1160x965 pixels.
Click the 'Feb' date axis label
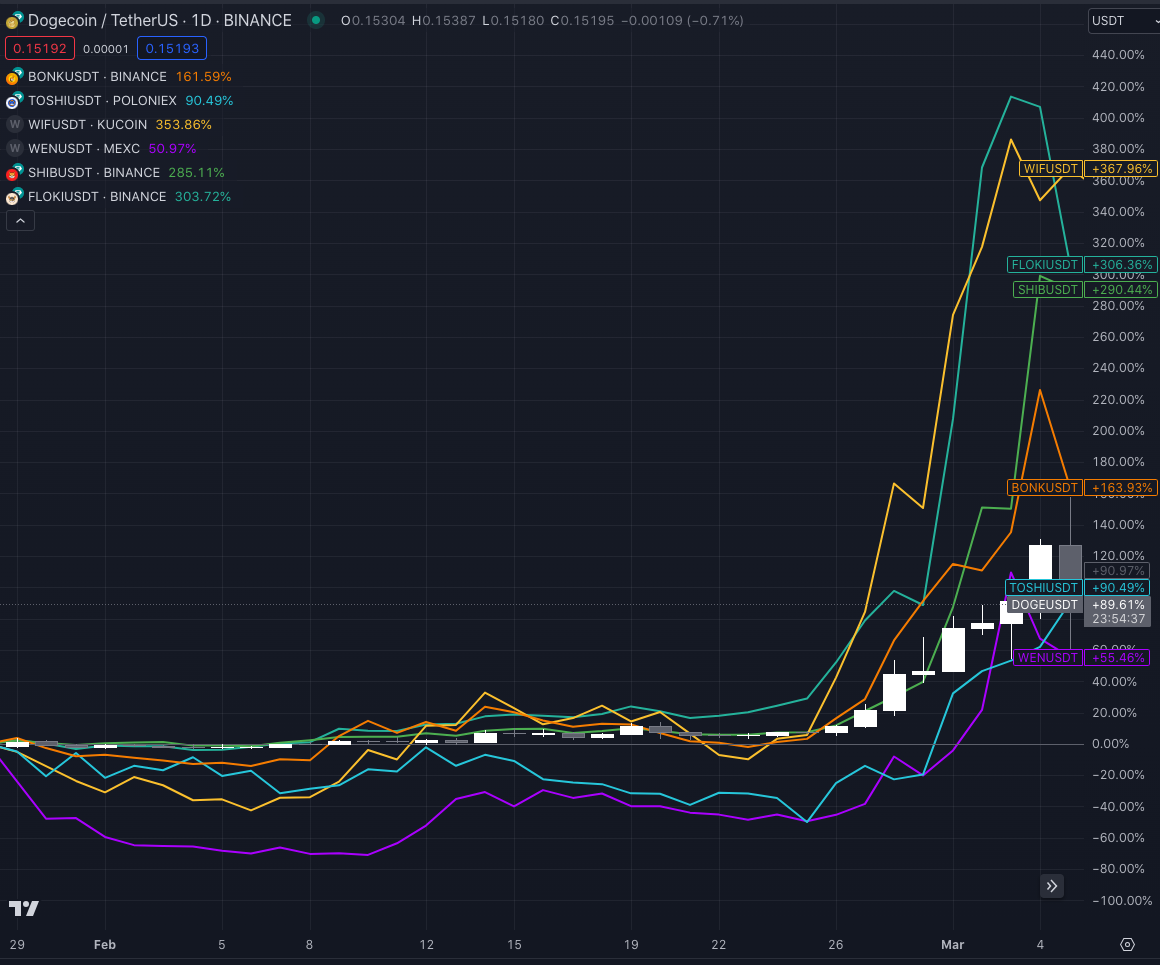pyautogui.click(x=104, y=944)
